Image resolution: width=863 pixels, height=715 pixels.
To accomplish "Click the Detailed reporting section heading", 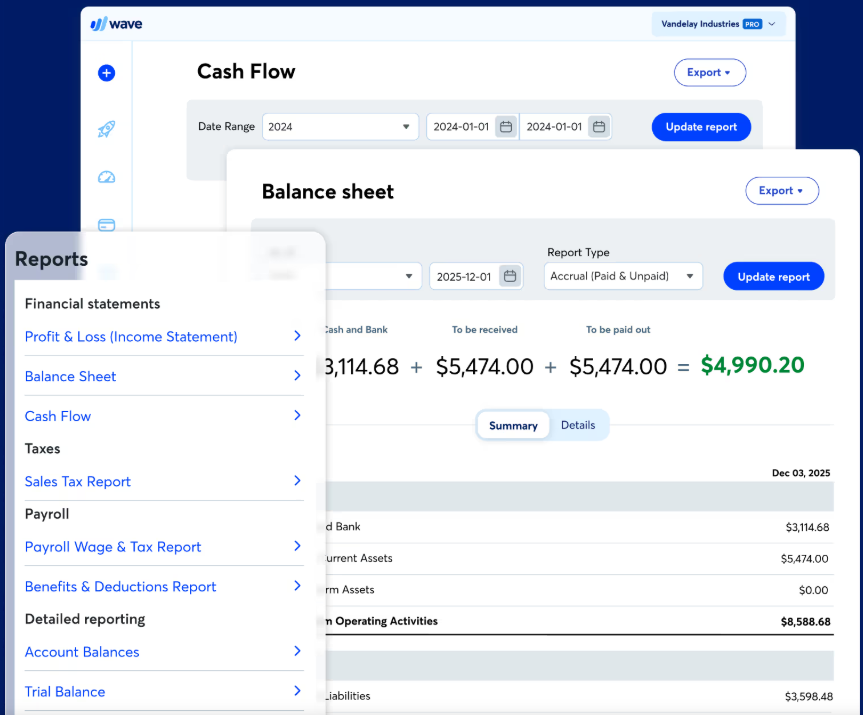I will tap(85, 619).
